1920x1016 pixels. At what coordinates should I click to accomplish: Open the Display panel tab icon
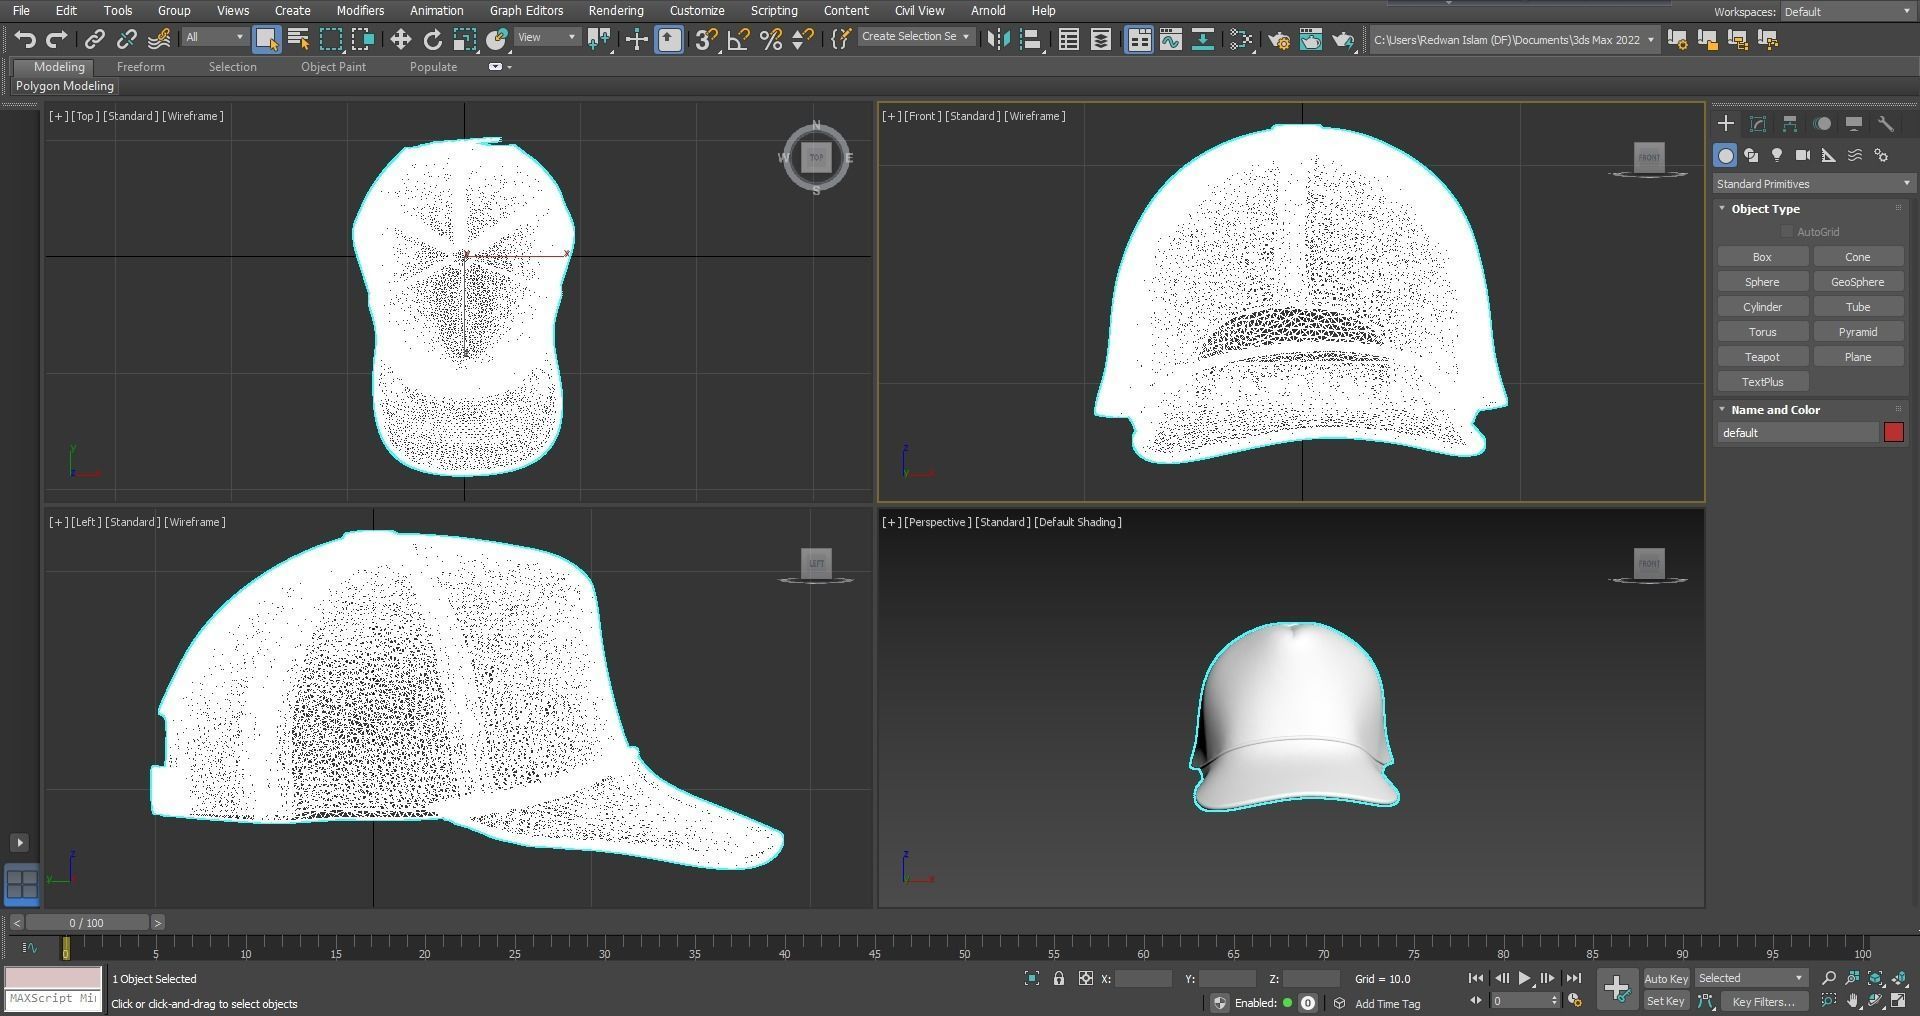pyautogui.click(x=1854, y=123)
